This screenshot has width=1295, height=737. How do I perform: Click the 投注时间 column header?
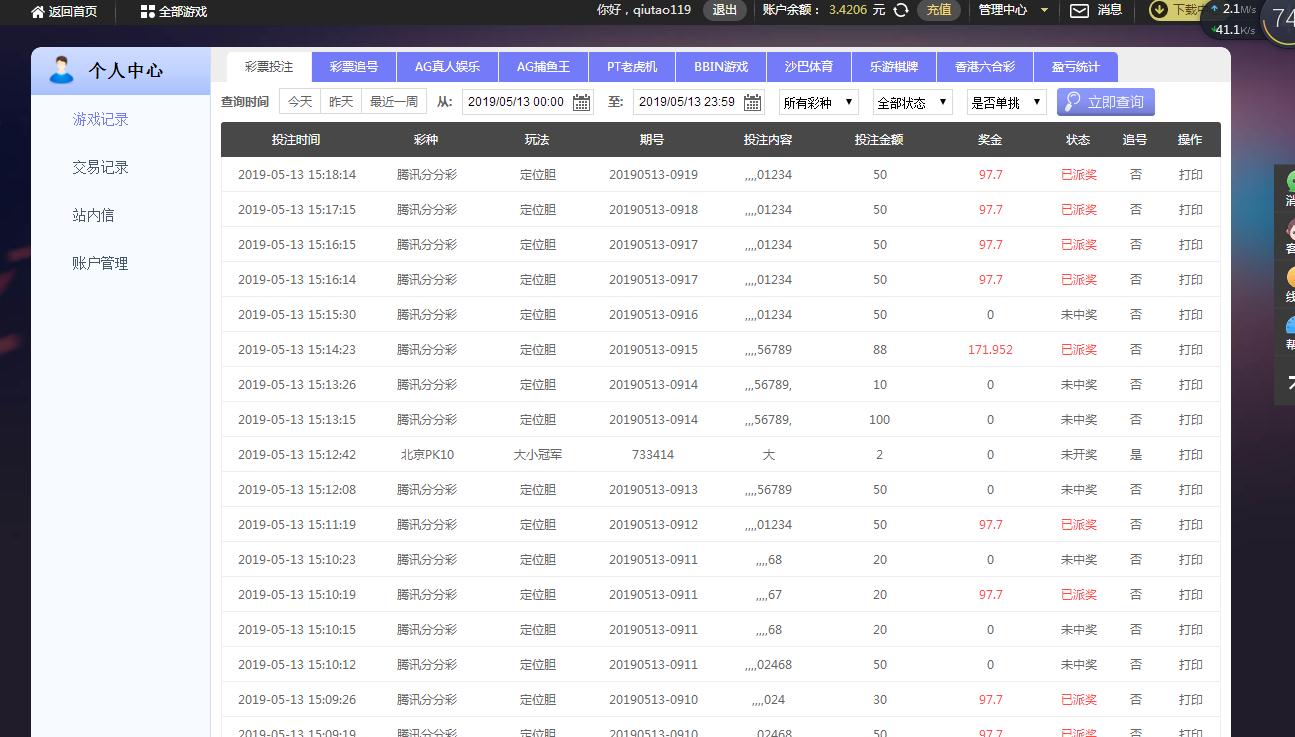[296, 140]
